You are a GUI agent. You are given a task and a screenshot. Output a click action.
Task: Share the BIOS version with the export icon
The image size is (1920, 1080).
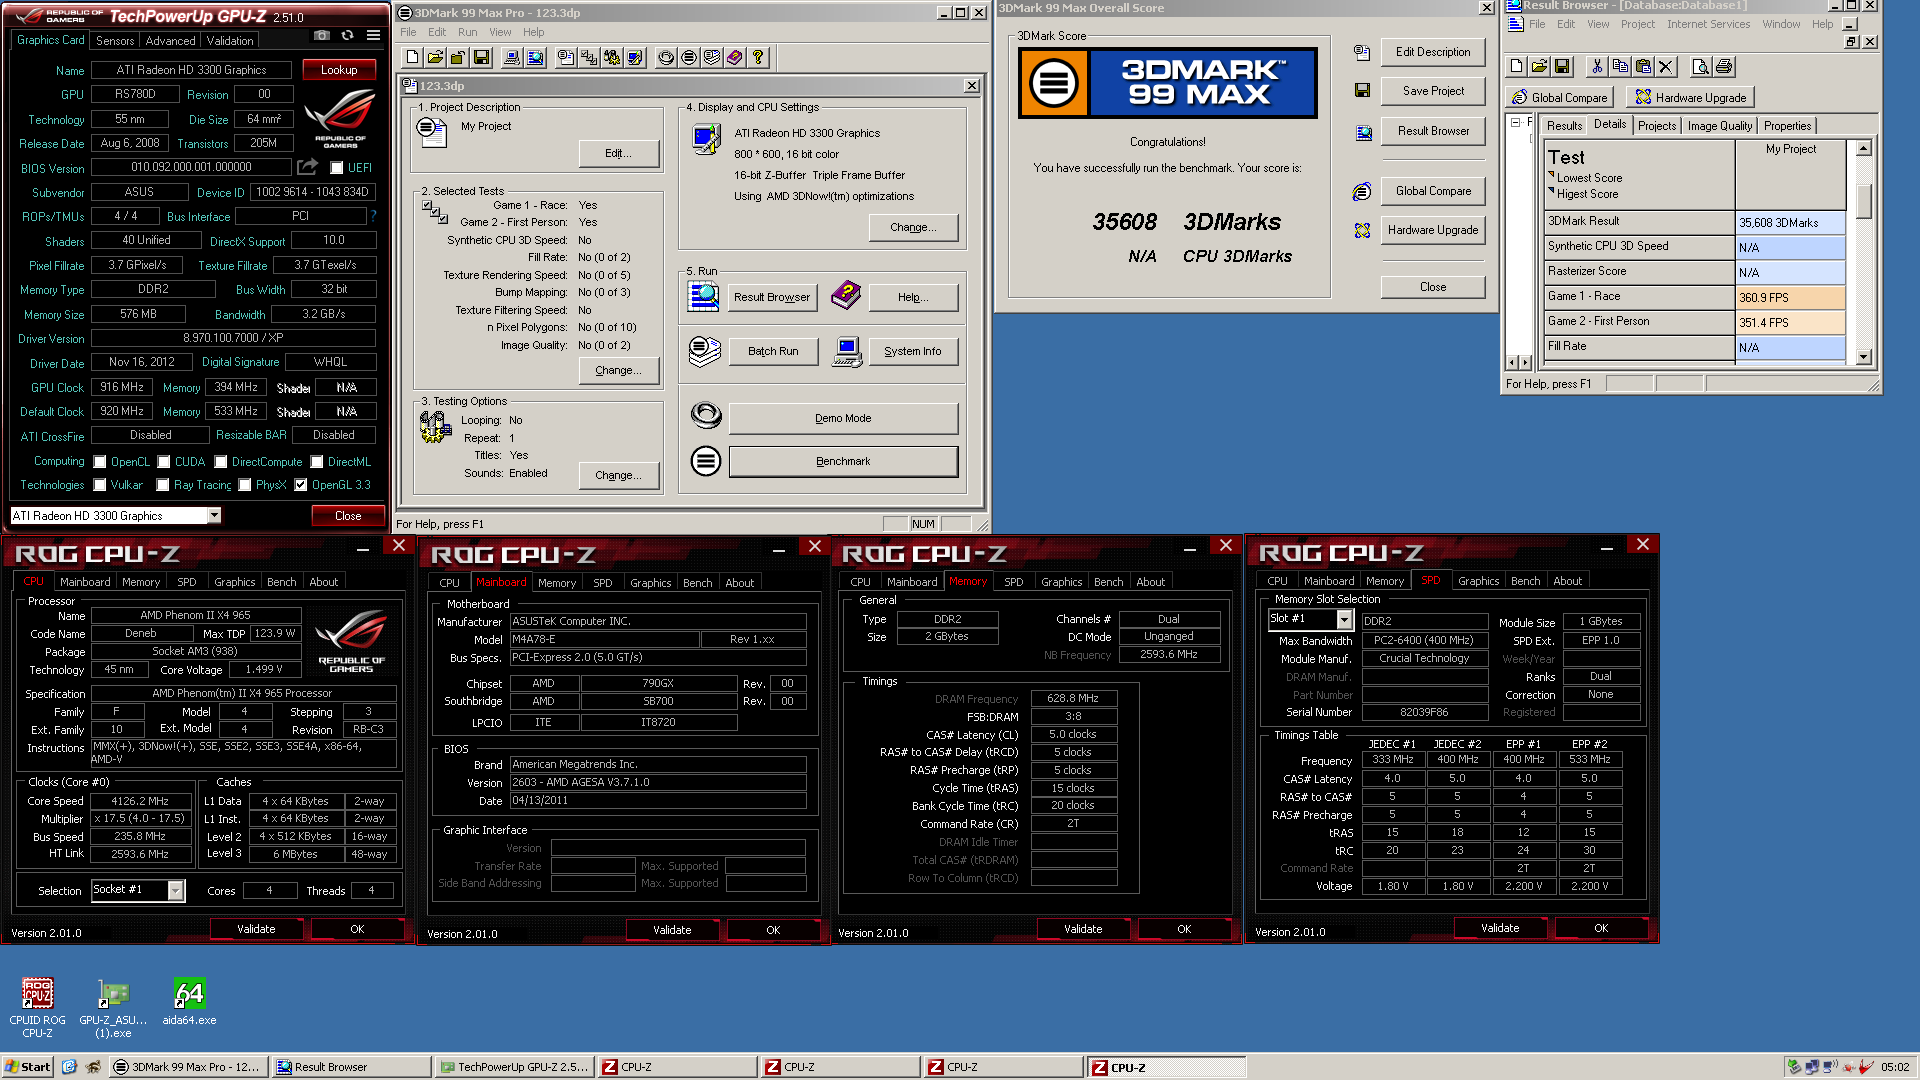coord(307,167)
